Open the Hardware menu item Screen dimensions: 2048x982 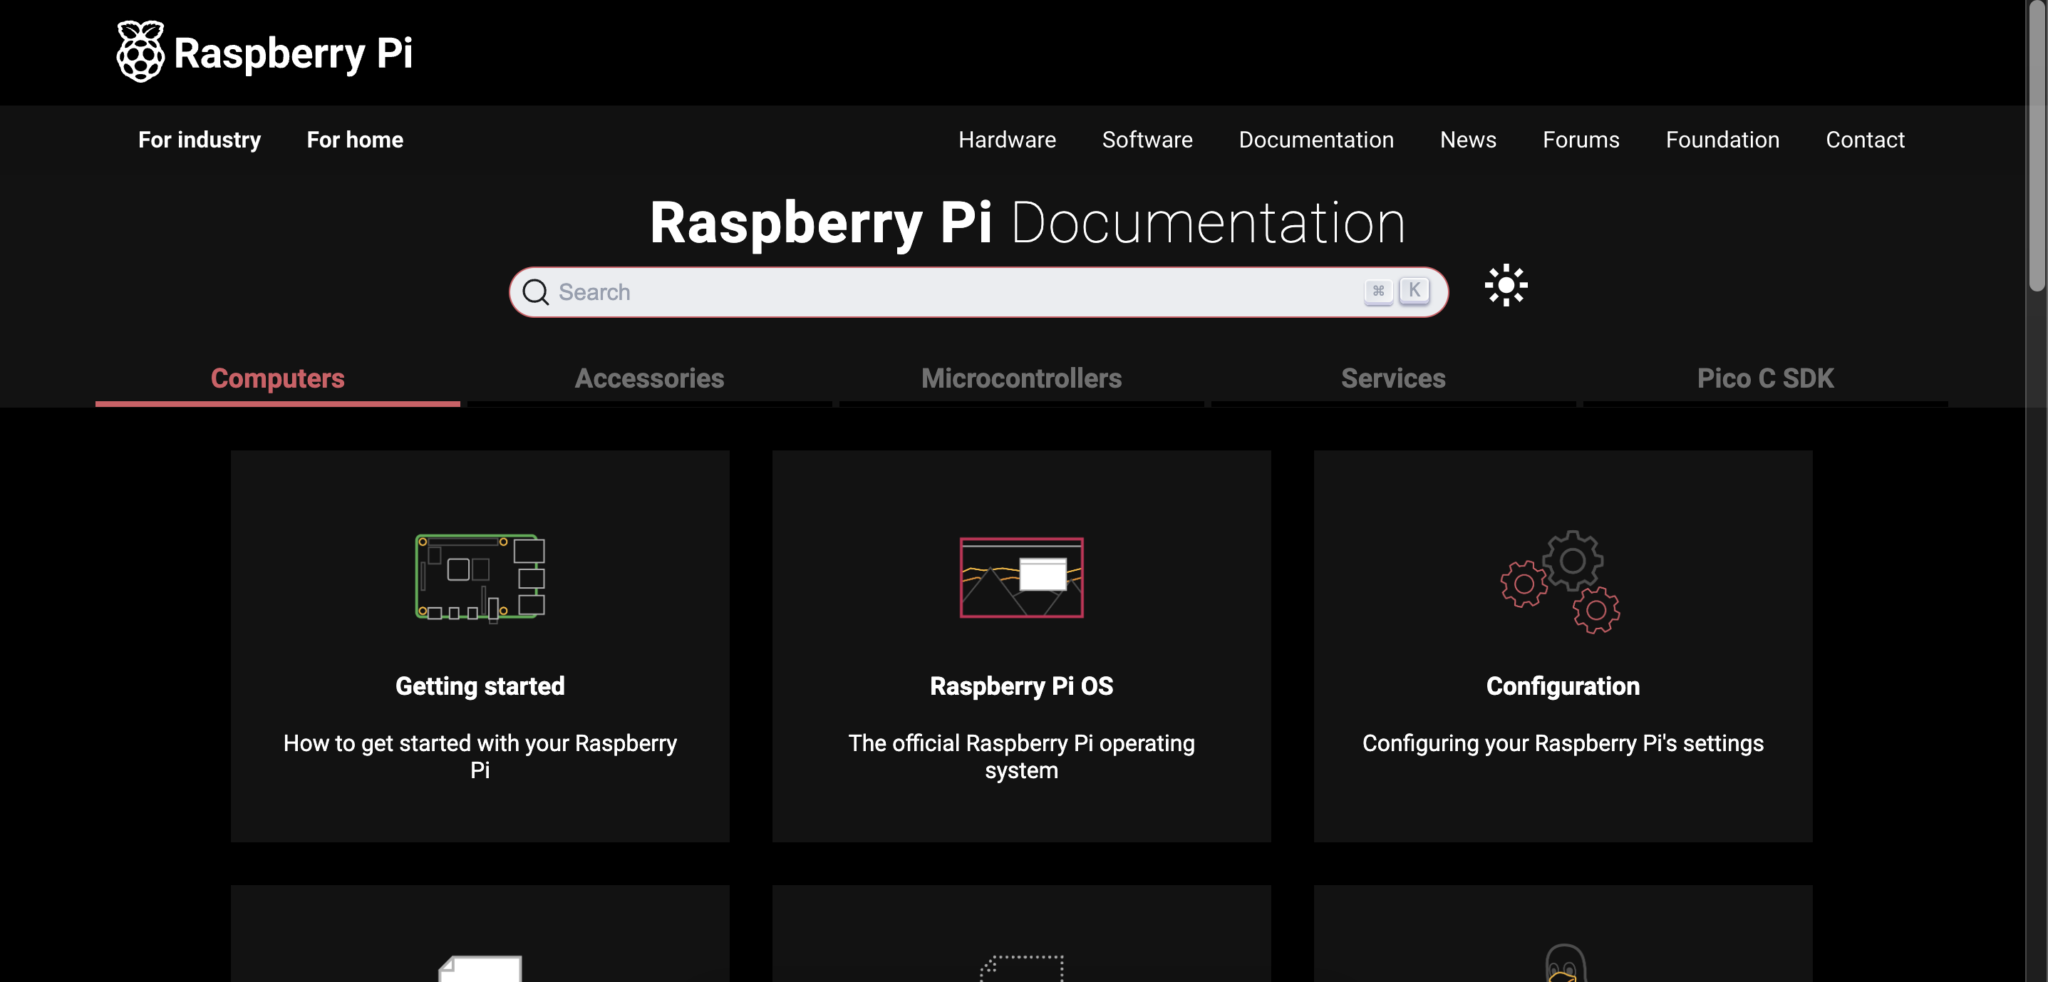tap(1007, 140)
